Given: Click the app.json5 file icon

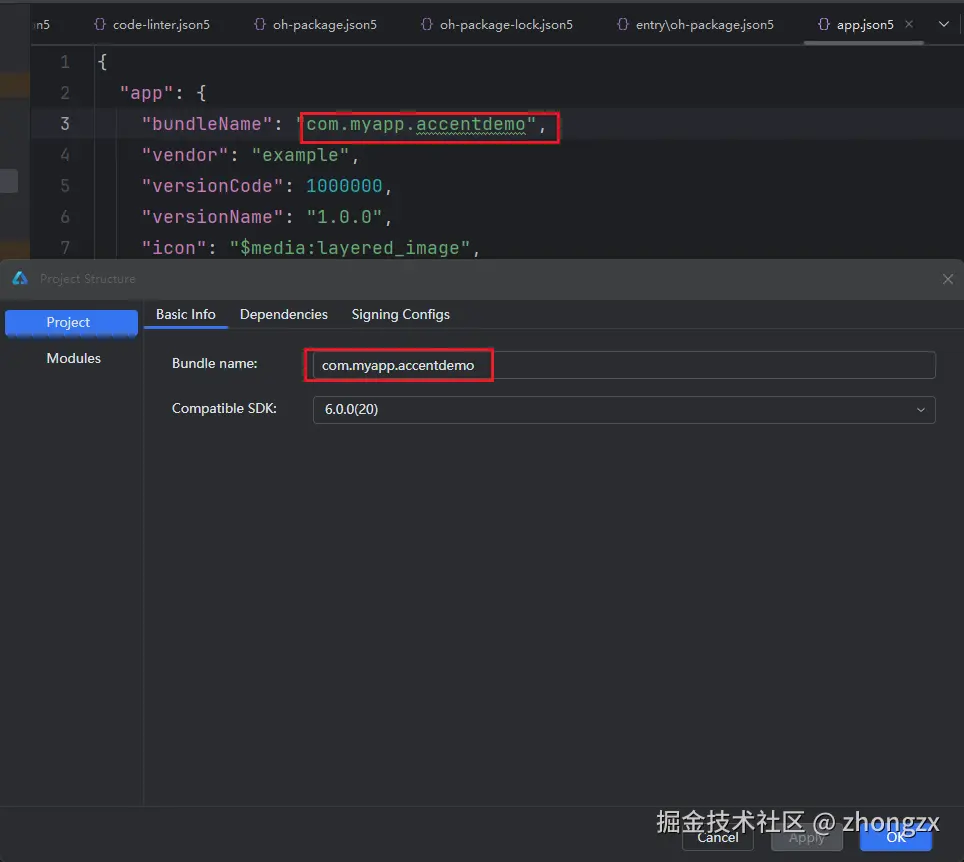Looking at the screenshot, I should point(824,25).
